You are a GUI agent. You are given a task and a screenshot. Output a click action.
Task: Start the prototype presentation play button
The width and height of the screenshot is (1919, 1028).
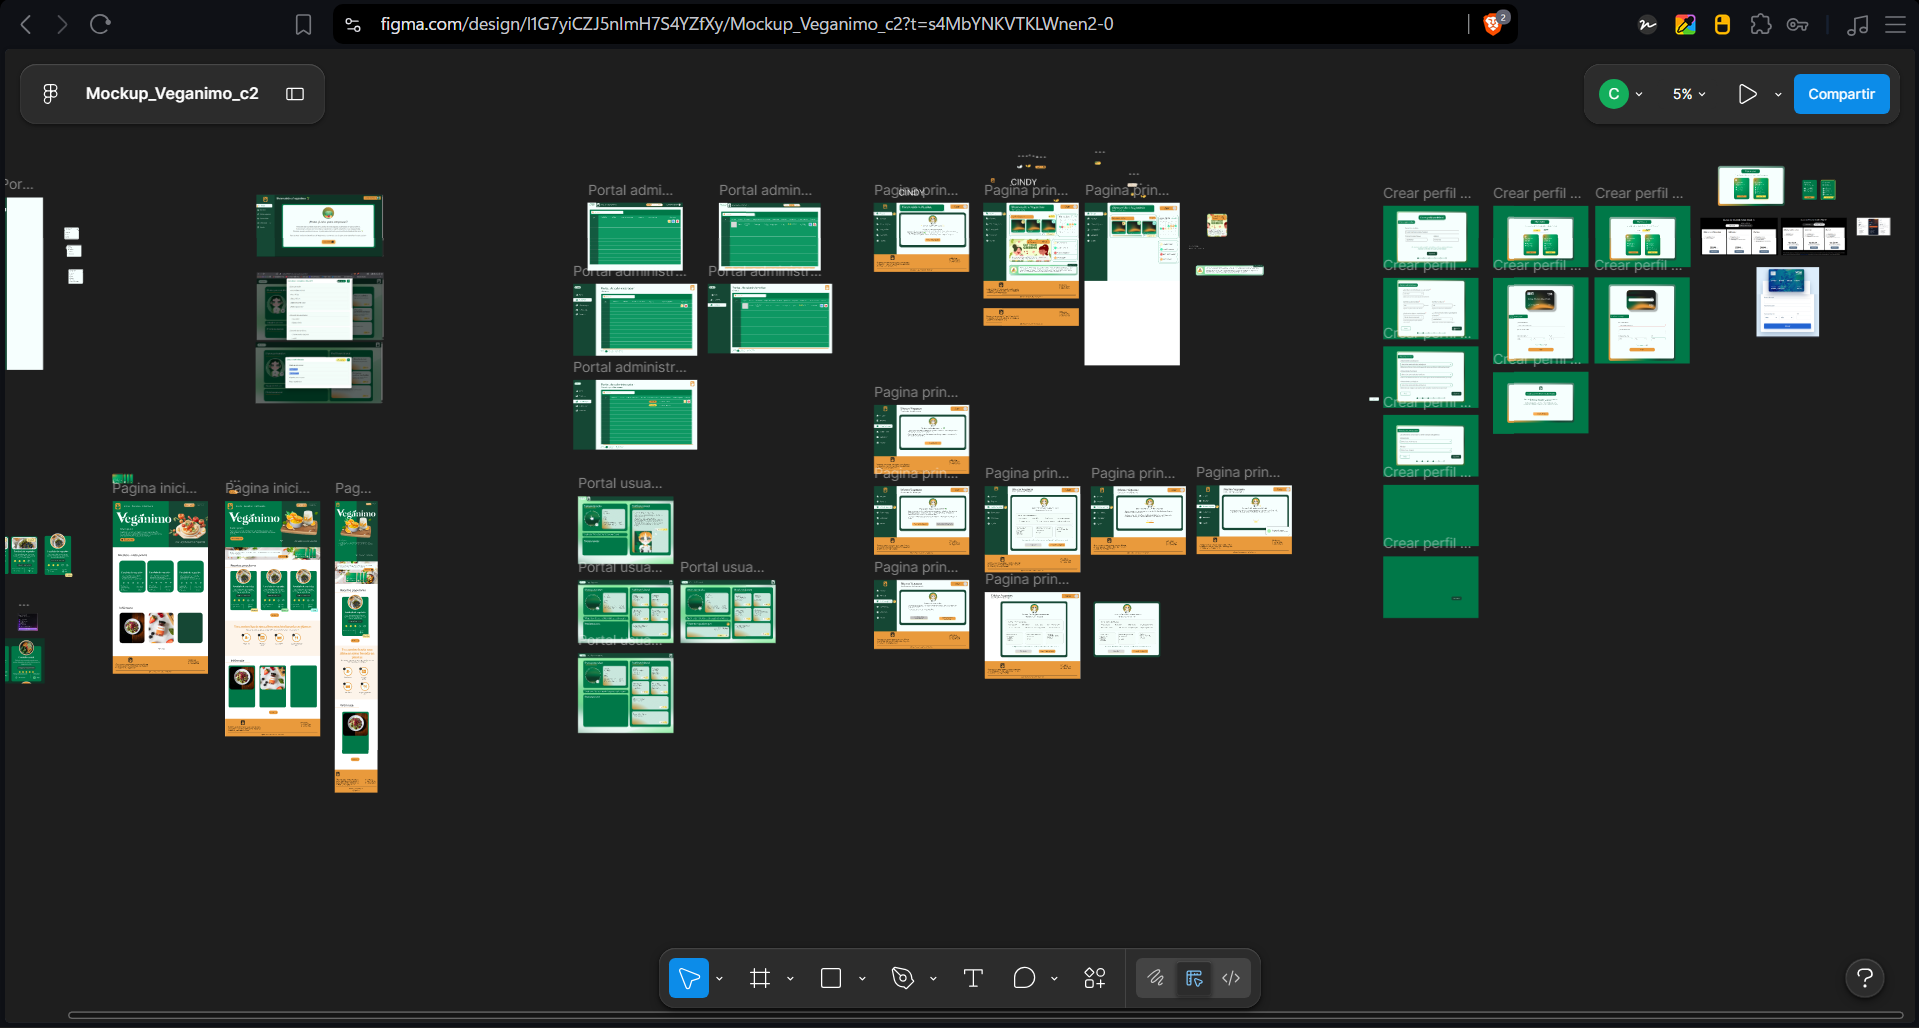tap(1747, 94)
